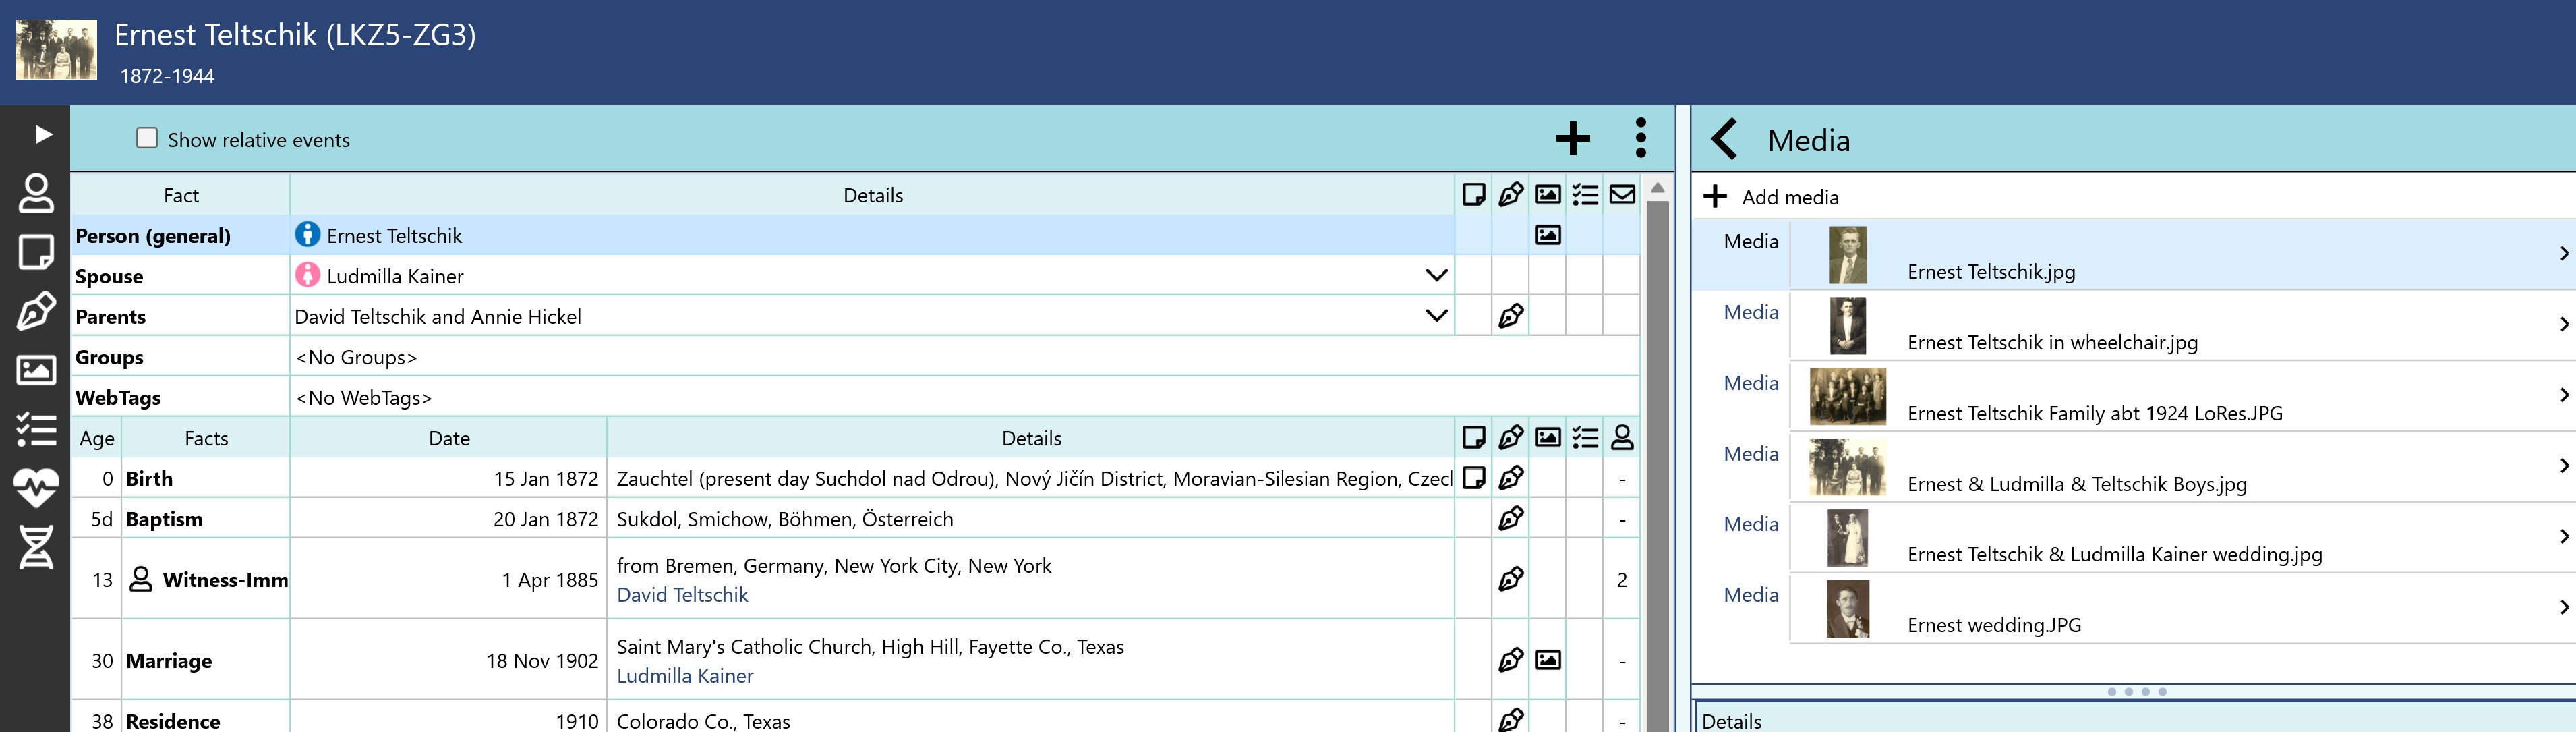The image size is (2576, 732).
Task: Open the health heartbeat icon in left sidebar
Action: click(x=36, y=488)
